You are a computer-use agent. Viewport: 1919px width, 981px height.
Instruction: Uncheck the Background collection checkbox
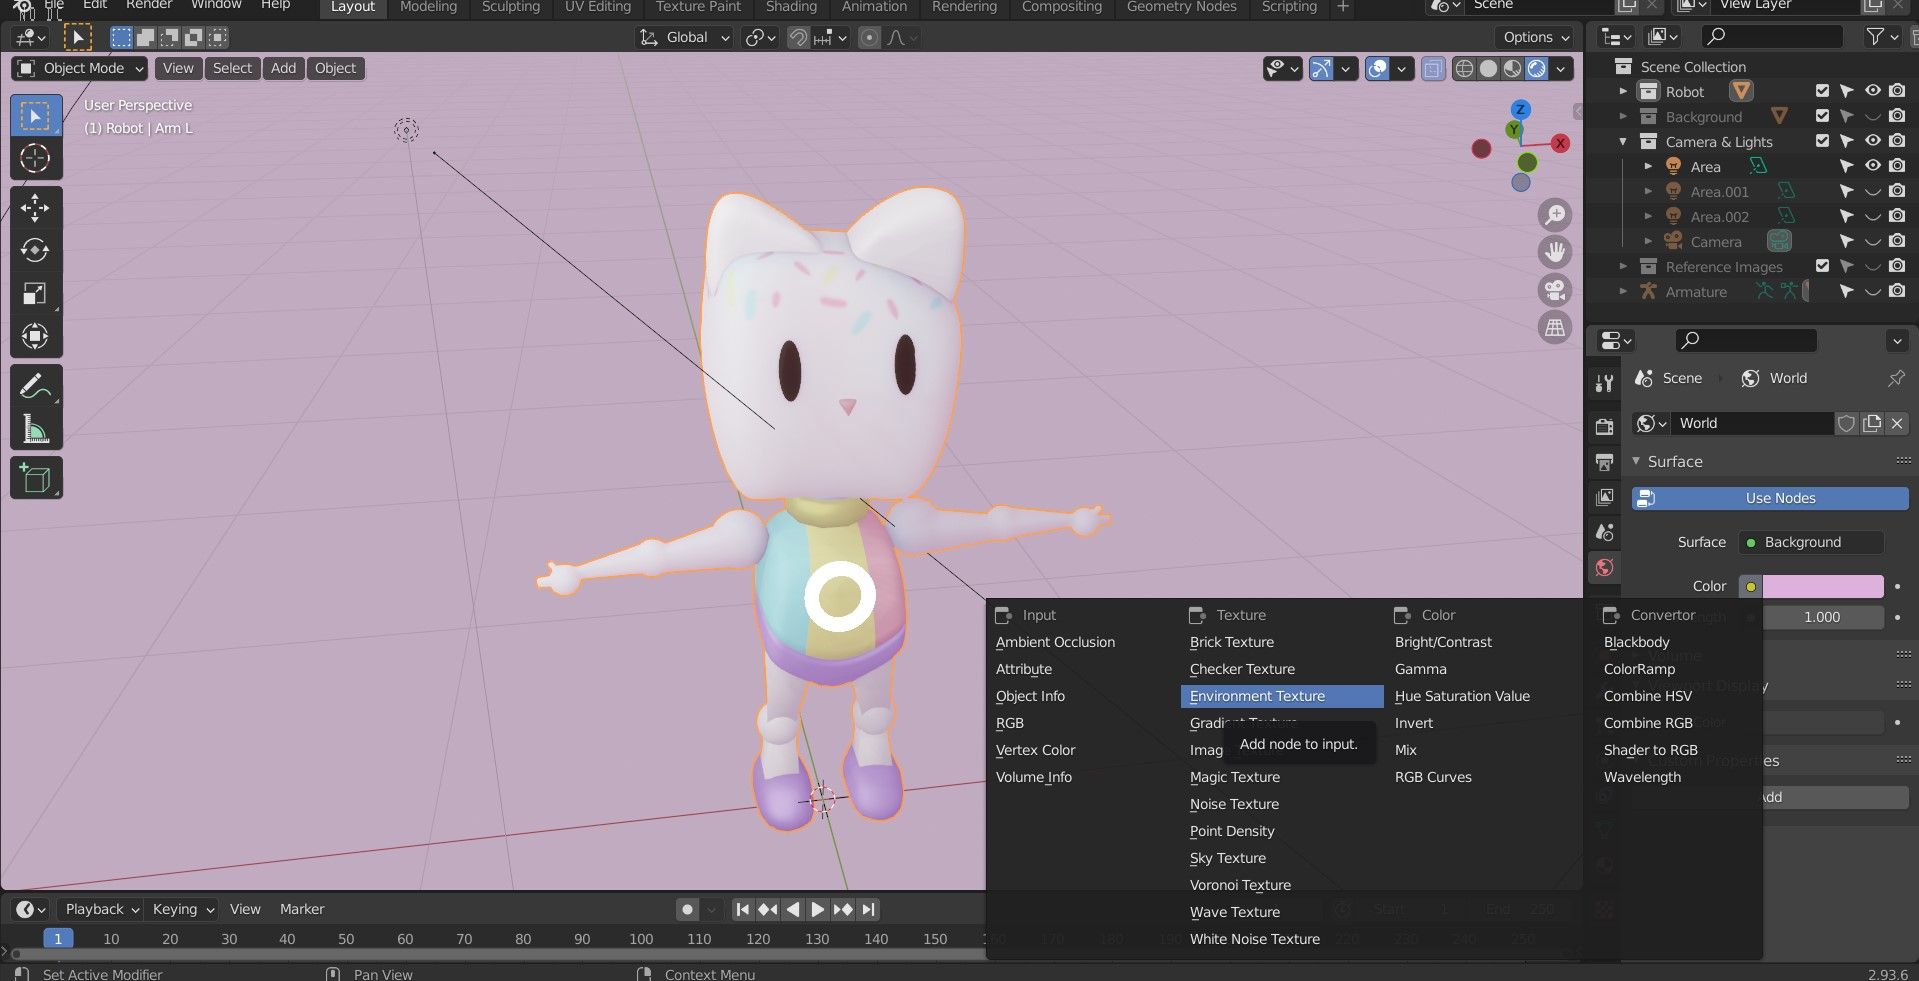1822,116
